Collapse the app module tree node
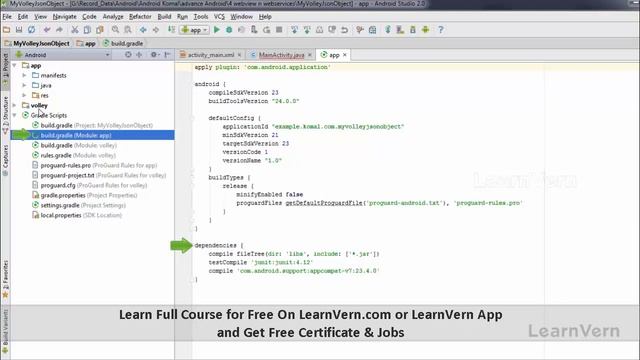This screenshot has width=640, height=360. tap(15, 65)
